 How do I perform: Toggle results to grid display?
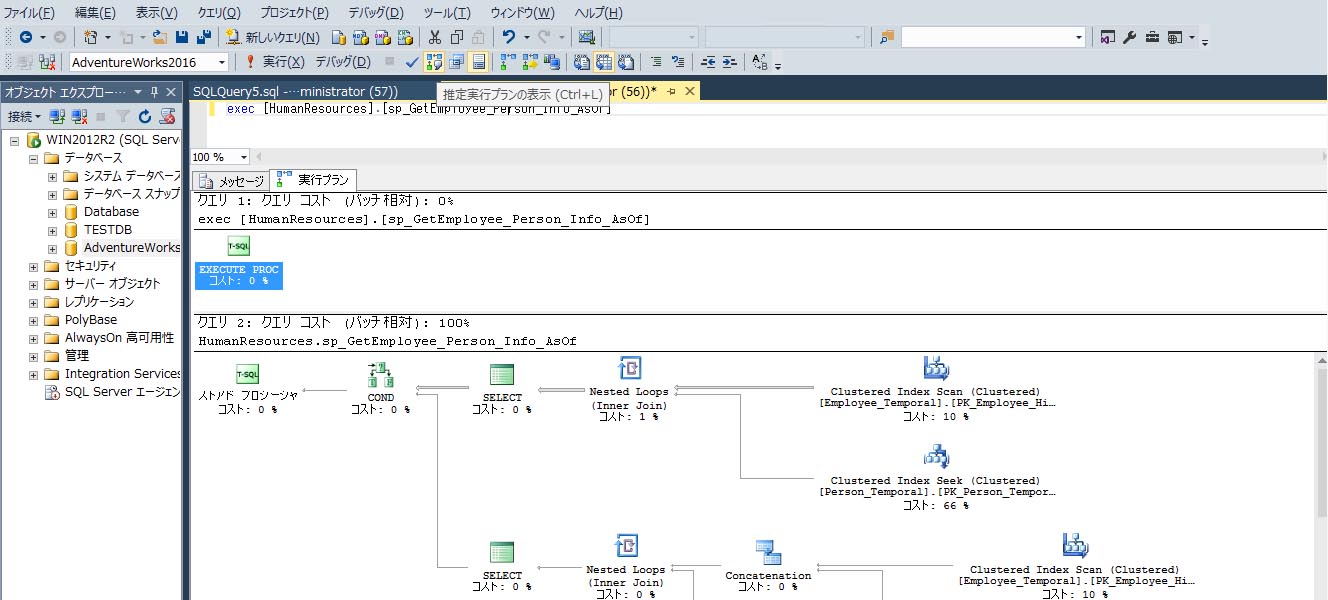pyautogui.click(x=602, y=61)
